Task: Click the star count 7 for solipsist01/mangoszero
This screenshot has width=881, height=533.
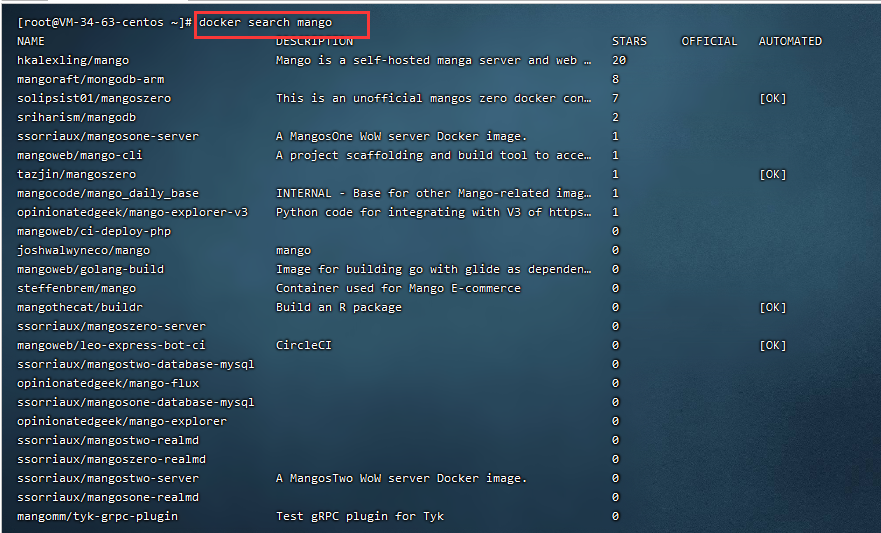Action: click(x=615, y=98)
